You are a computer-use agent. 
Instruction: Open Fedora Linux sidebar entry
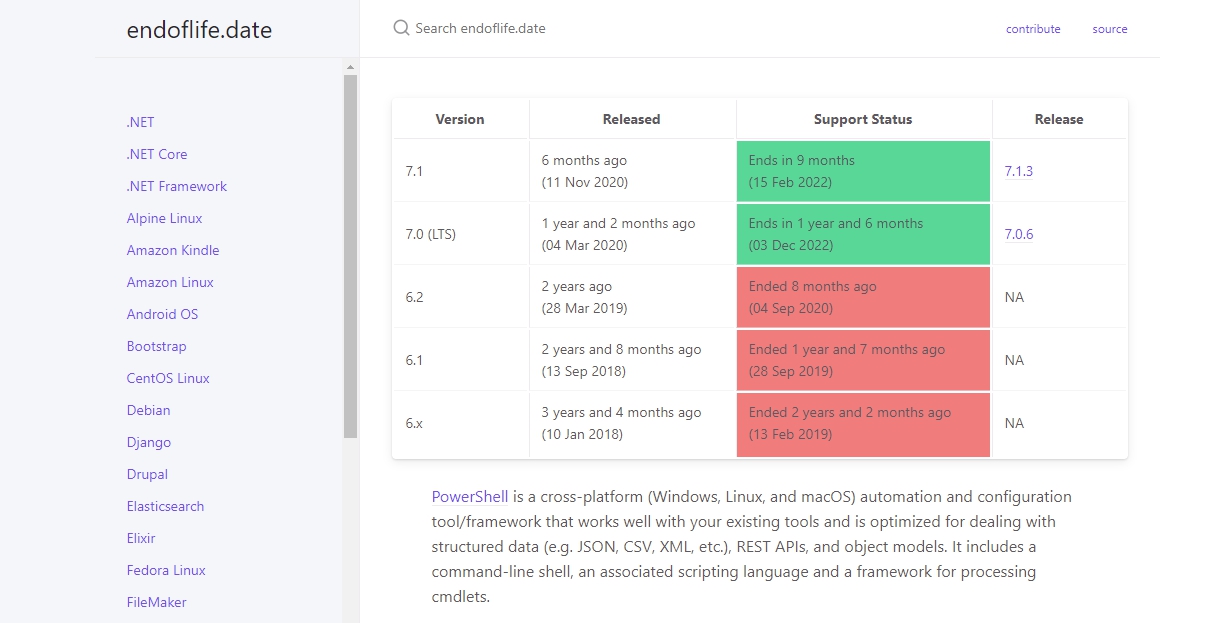[x=166, y=570]
